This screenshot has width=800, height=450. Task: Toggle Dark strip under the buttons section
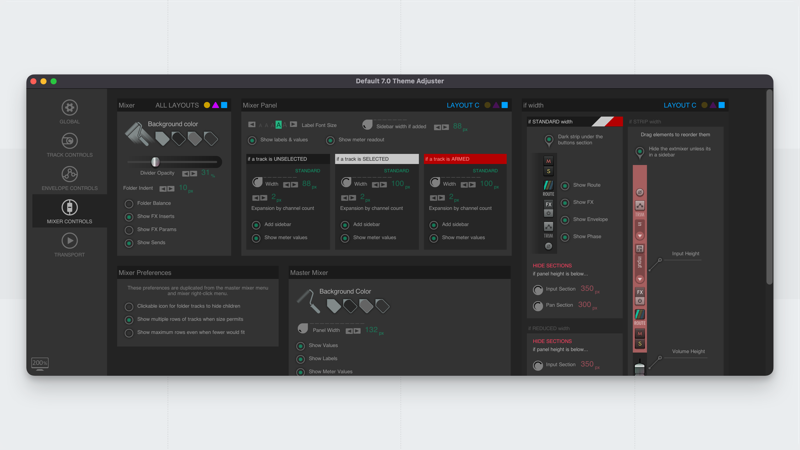pos(549,140)
